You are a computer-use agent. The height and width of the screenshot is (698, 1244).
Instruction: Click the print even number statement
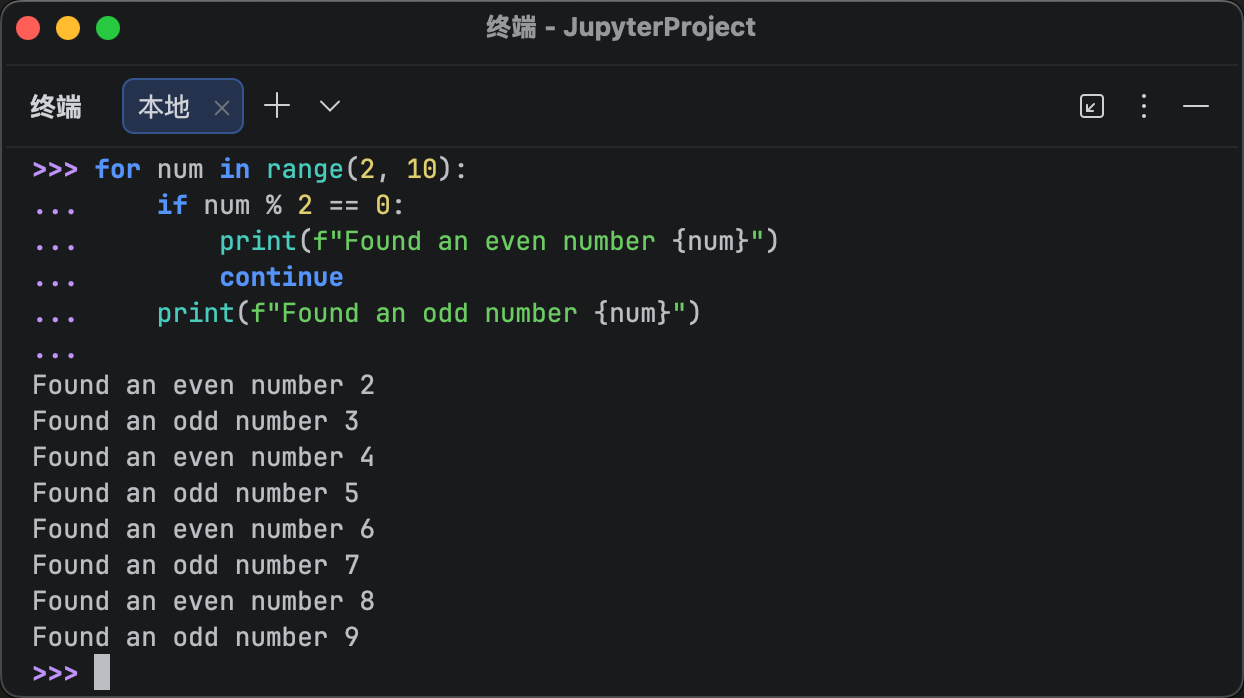(x=498, y=241)
